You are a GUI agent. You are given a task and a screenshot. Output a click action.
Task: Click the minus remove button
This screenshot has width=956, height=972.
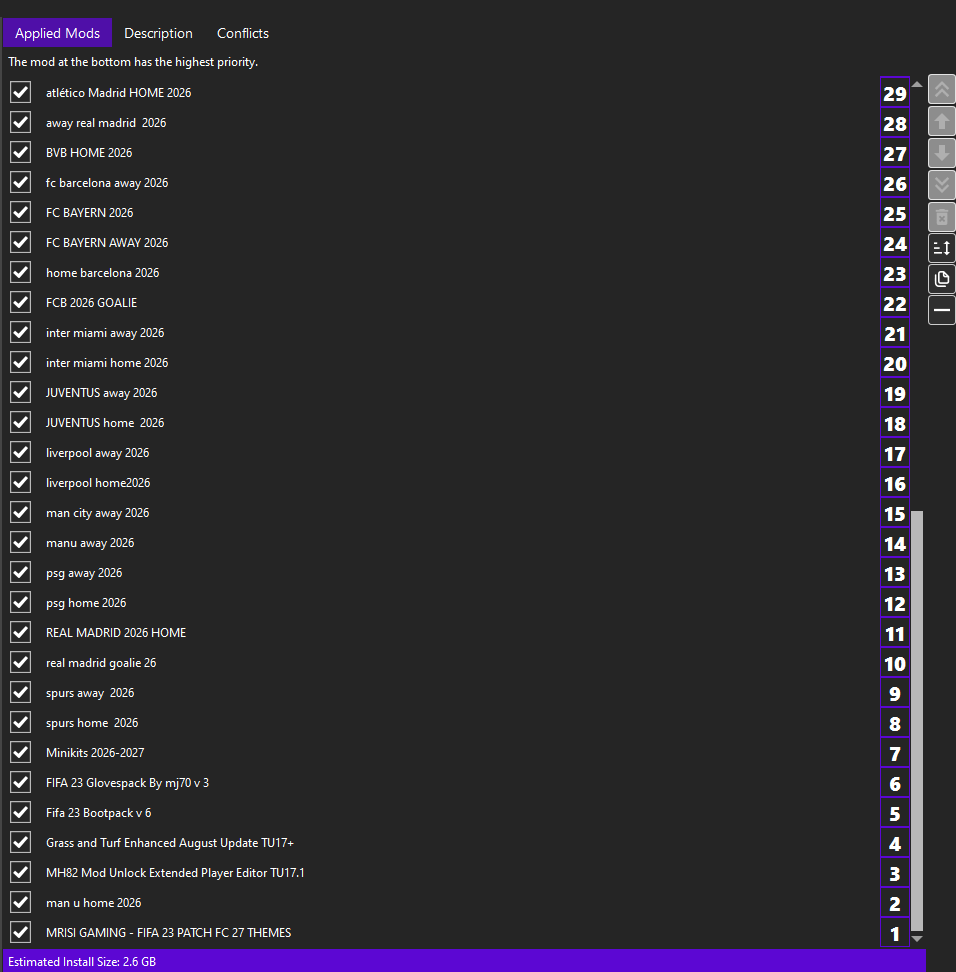click(941, 310)
